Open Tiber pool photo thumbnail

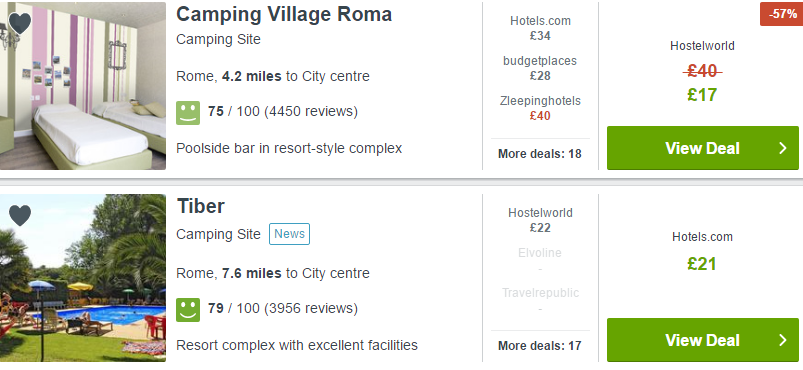(83, 278)
